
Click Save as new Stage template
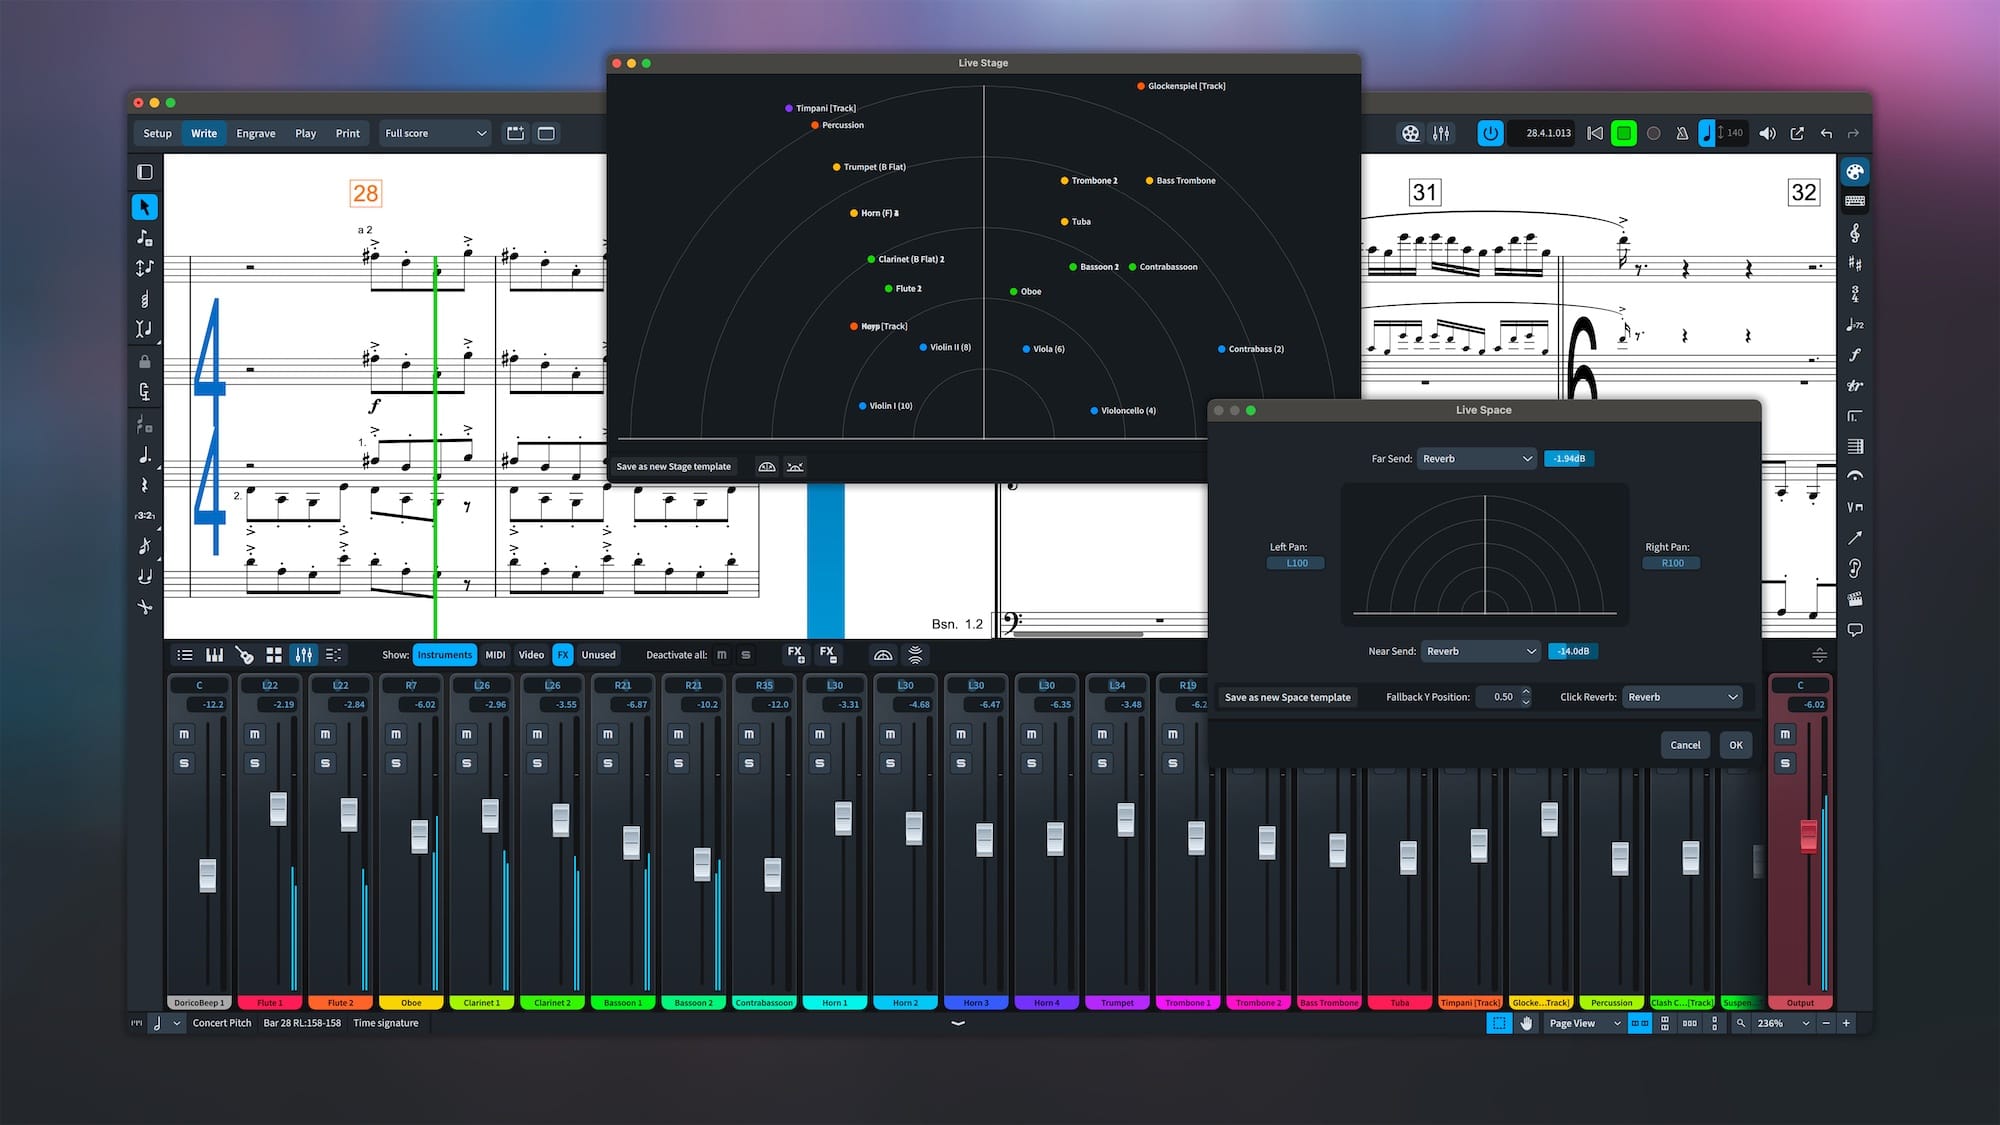tap(673, 467)
